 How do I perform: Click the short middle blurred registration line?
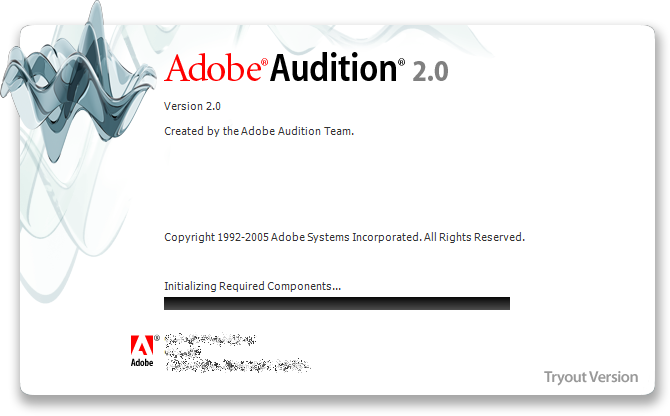[x=183, y=352]
